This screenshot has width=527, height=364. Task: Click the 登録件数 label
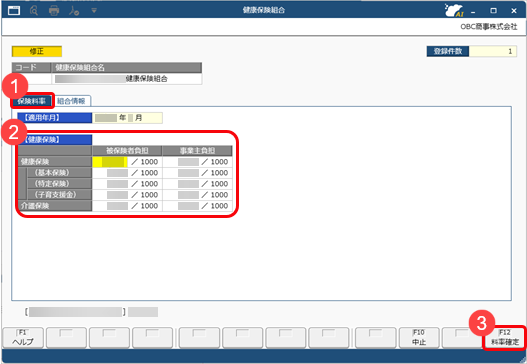click(448, 51)
